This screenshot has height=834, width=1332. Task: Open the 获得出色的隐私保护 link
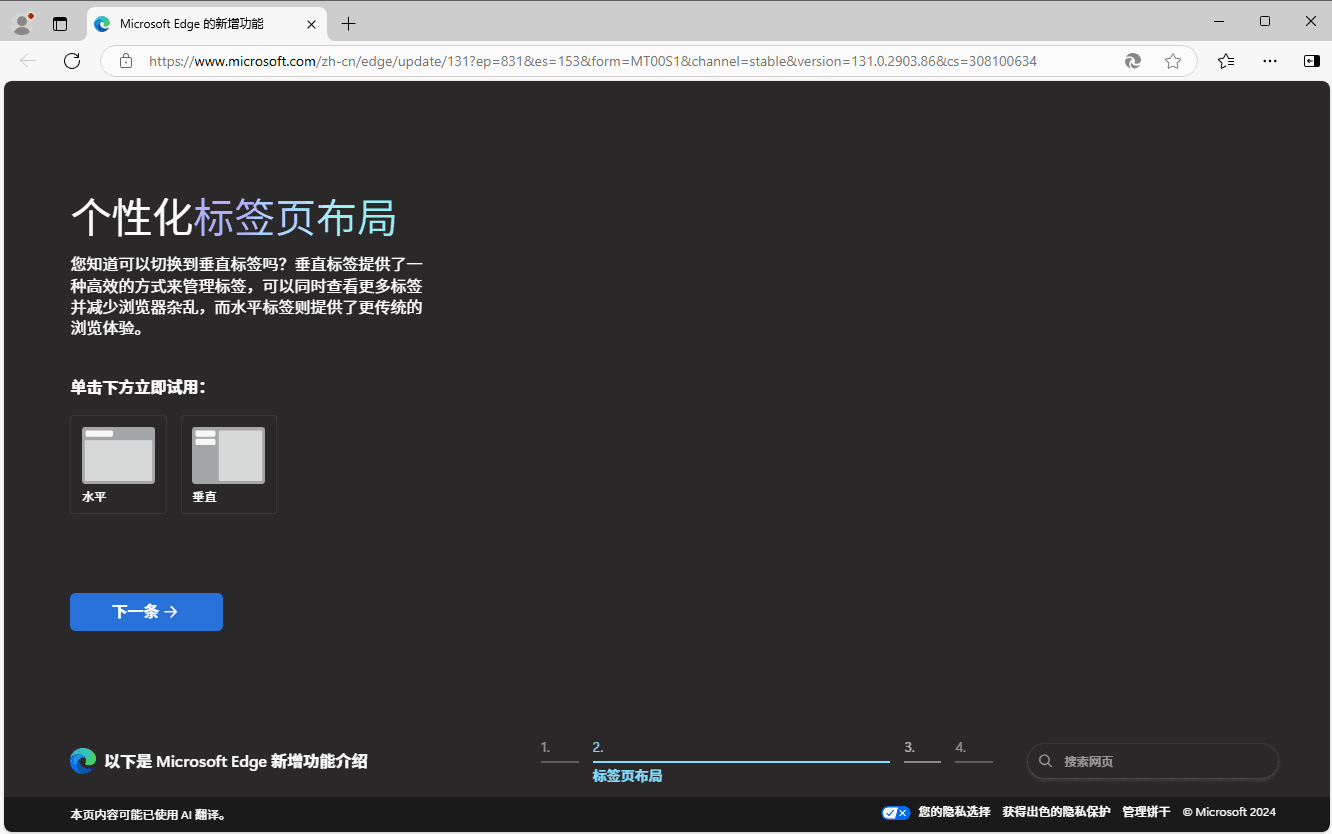pos(1055,811)
